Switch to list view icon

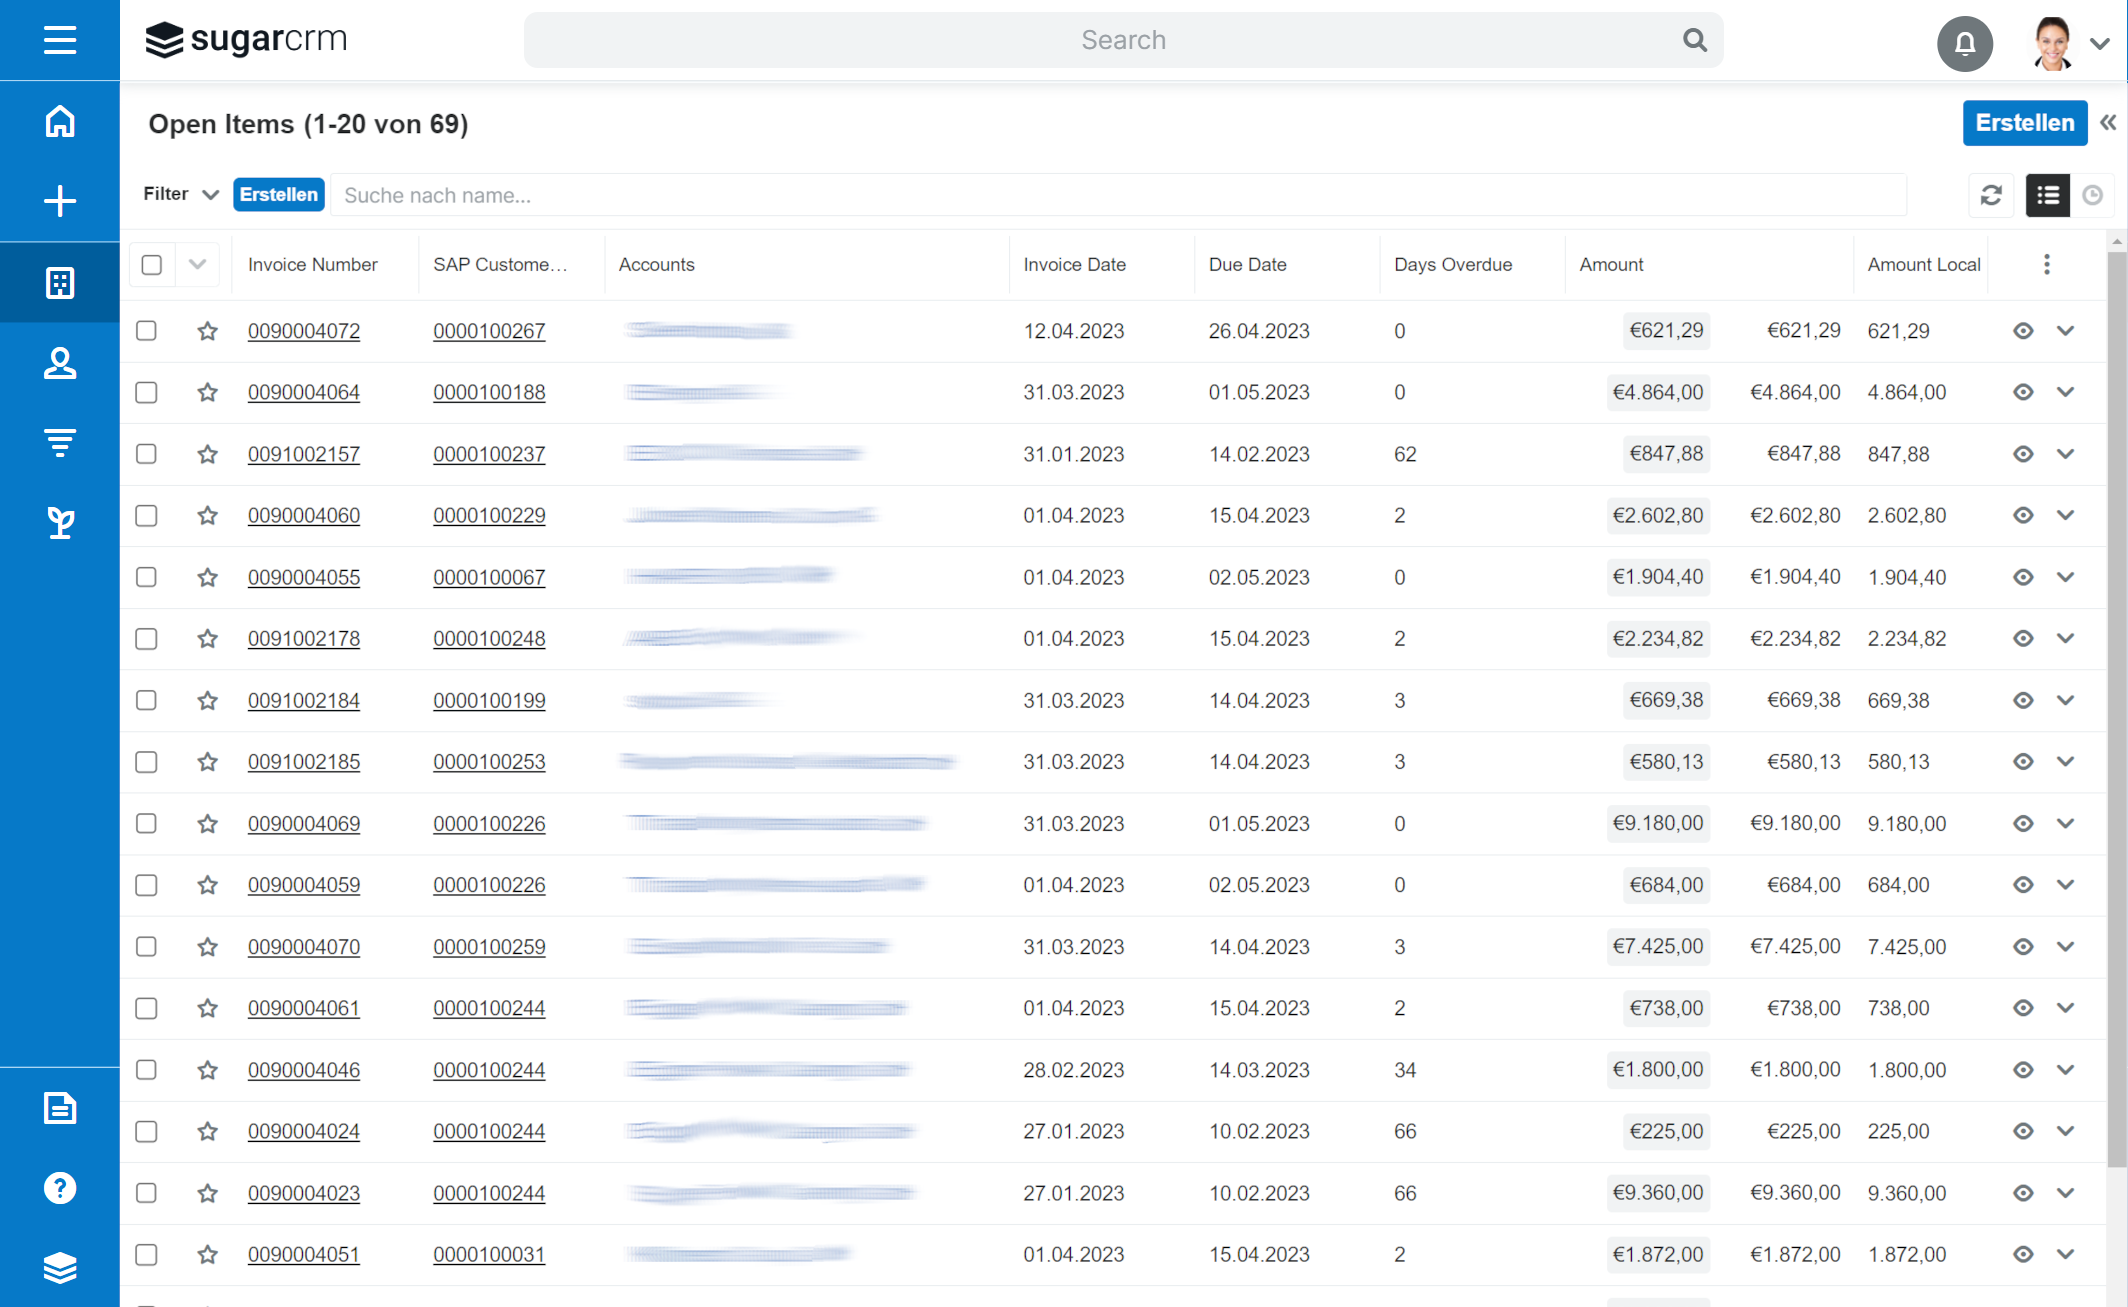click(x=2048, y=195)
